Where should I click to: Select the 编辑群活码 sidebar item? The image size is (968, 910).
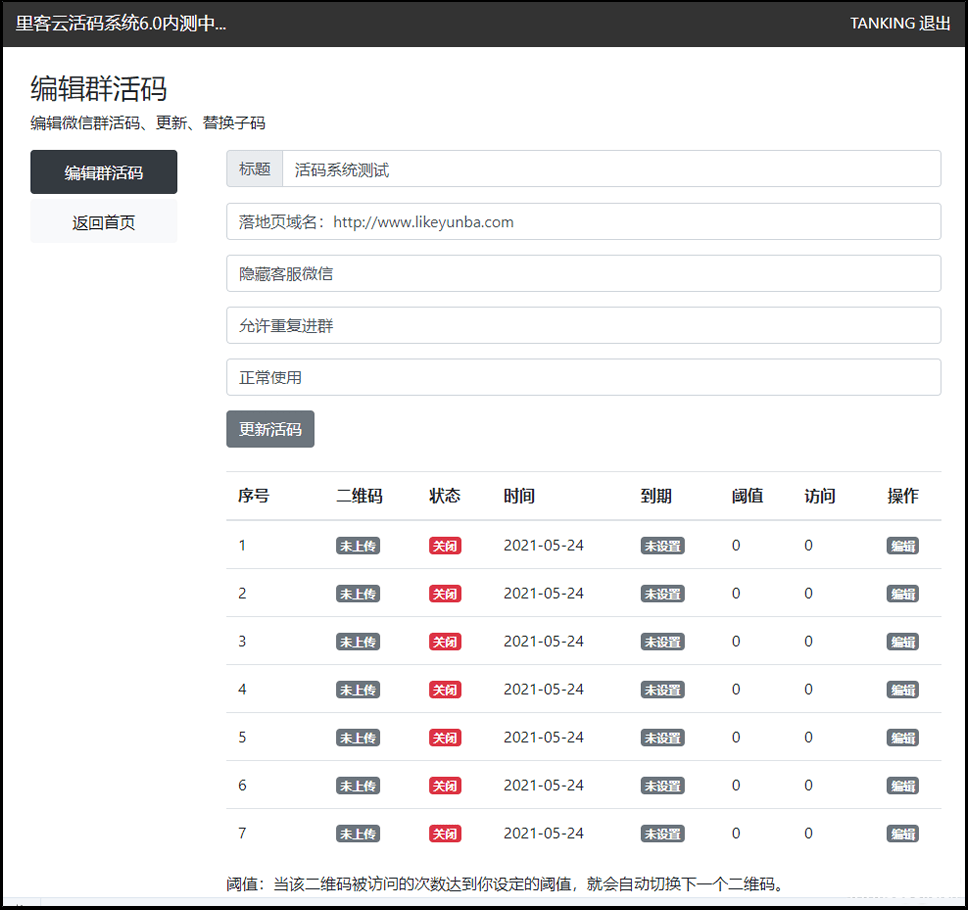coord(103,171)
